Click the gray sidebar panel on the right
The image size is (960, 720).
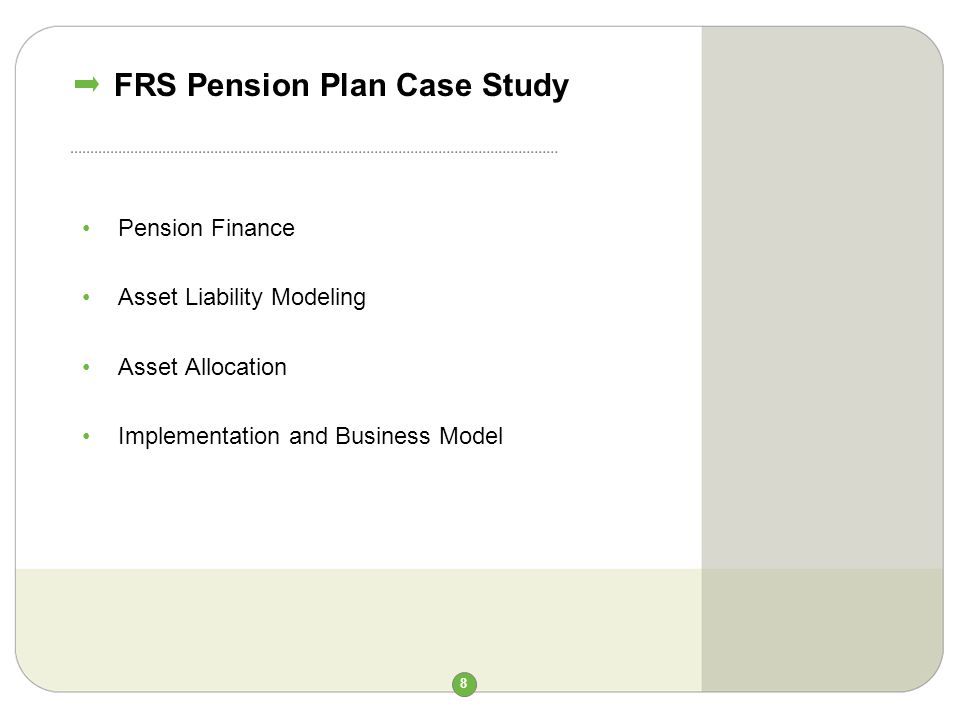[x=822, y=297]
